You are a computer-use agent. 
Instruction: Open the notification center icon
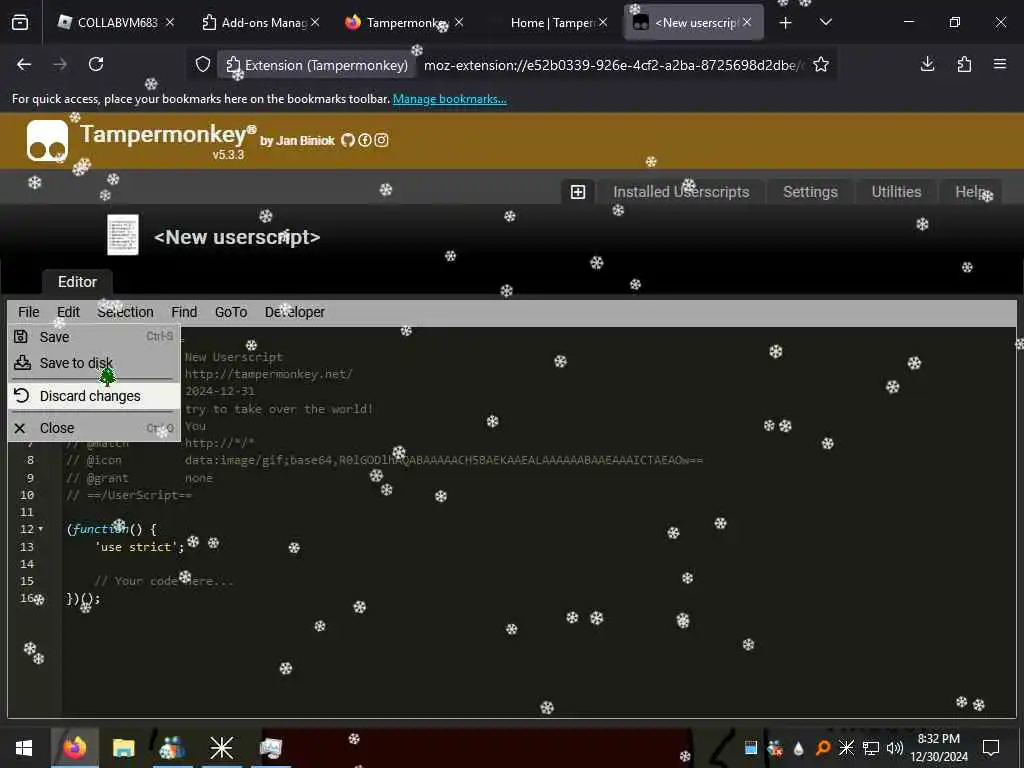point(991,748)
